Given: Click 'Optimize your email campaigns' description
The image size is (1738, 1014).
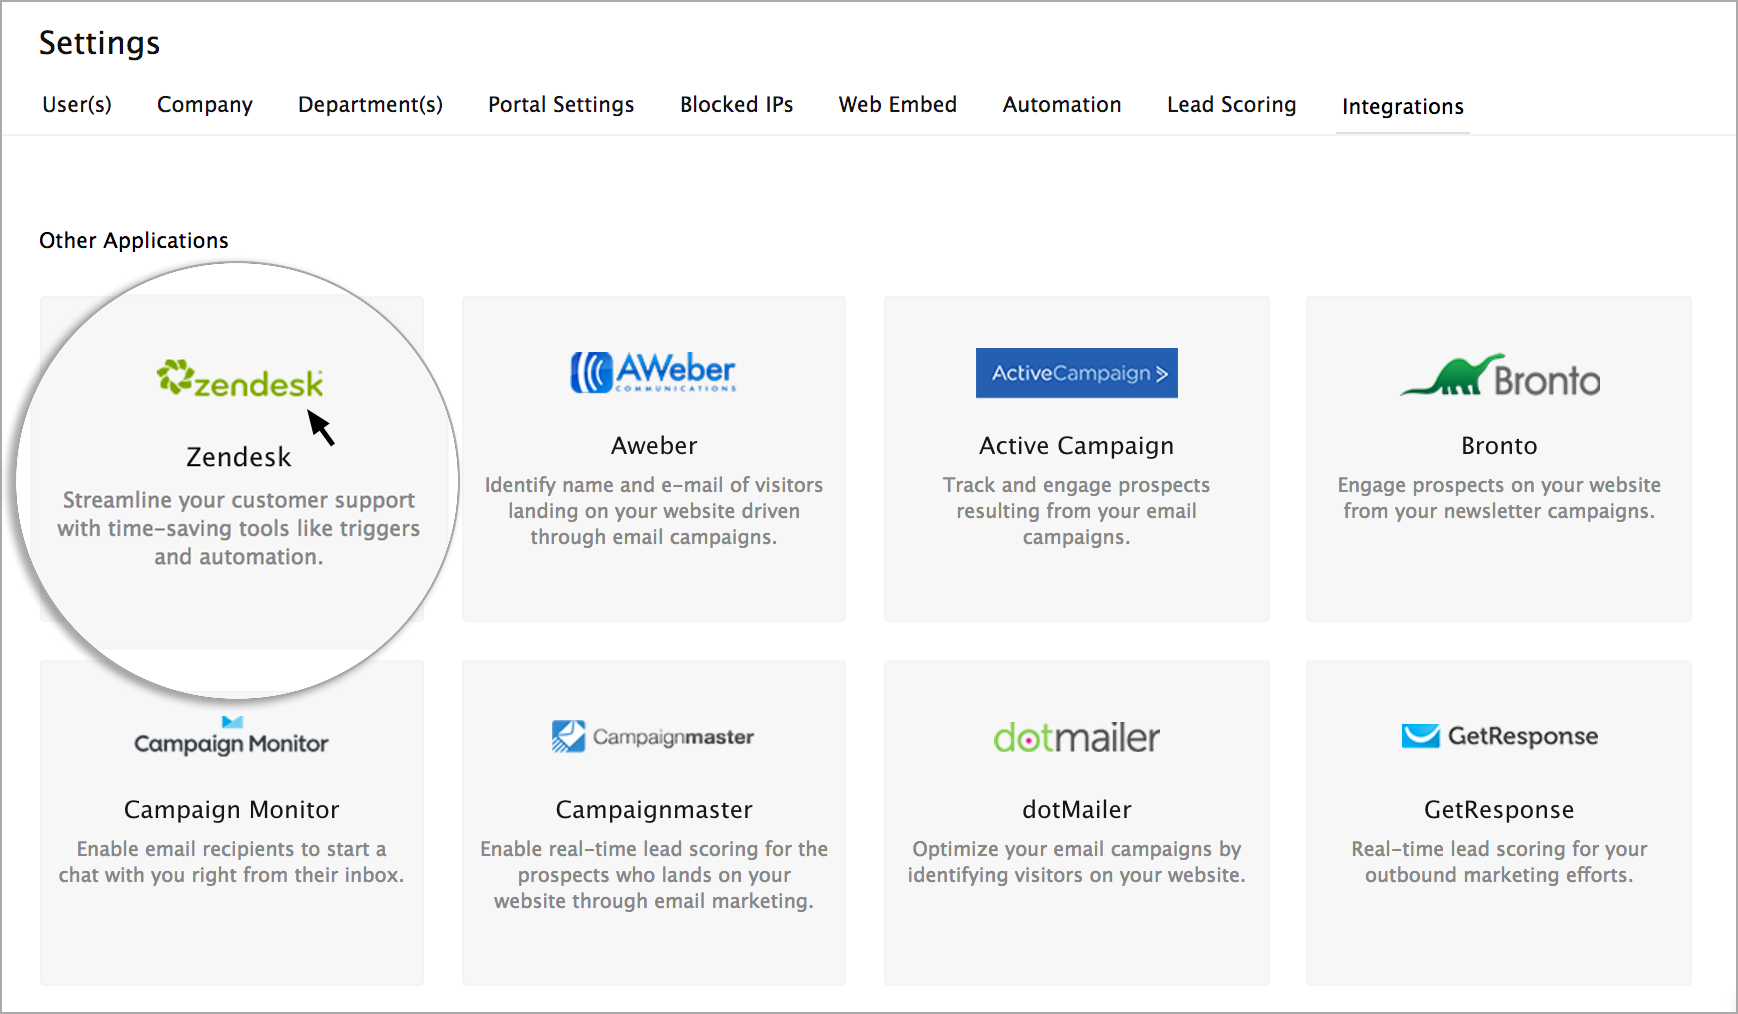Looking at the screenshot, I should 1076,862.
